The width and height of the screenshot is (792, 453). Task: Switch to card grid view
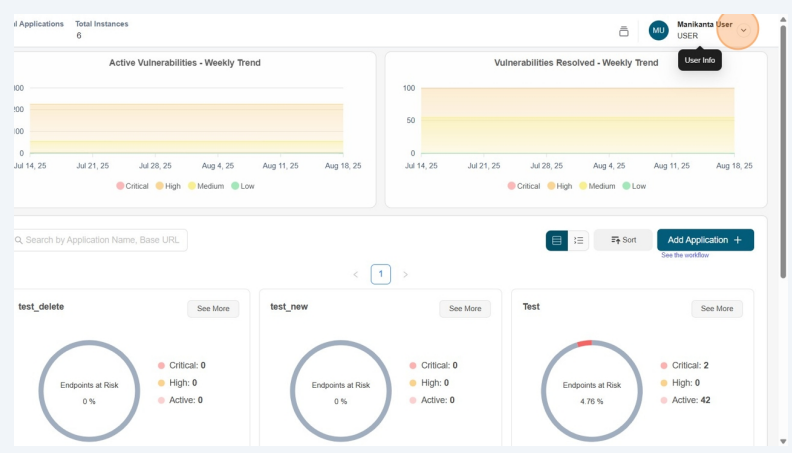[x=557, y=240]
